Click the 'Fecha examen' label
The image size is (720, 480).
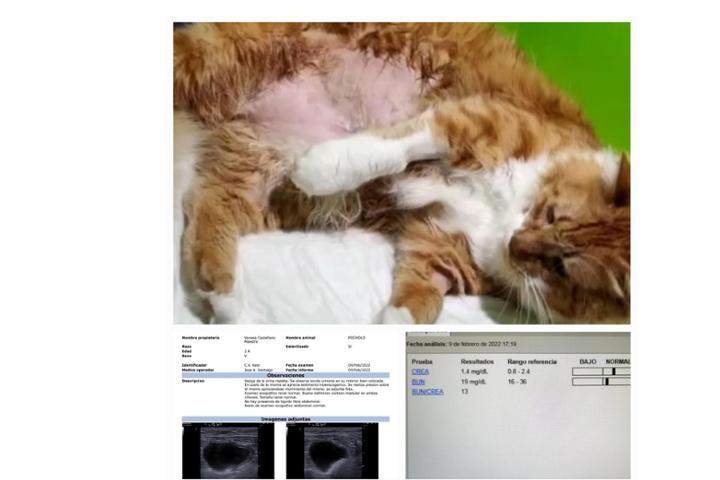(299, 366)
